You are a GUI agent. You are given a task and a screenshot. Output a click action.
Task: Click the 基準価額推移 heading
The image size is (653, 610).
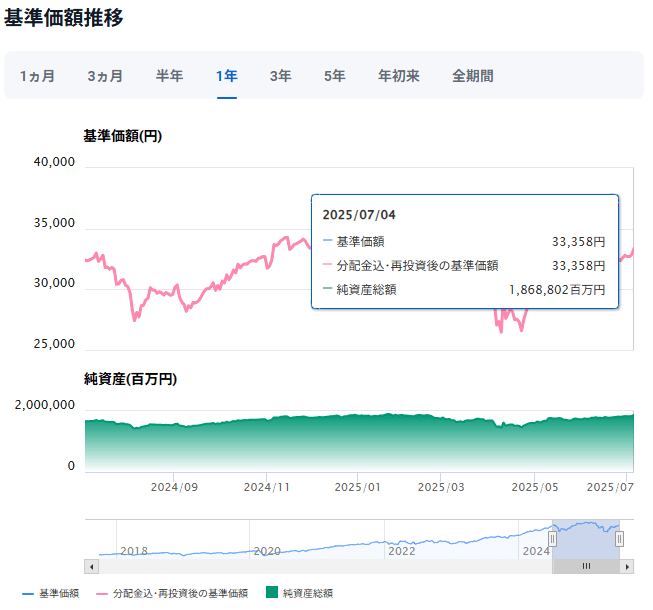63,18
